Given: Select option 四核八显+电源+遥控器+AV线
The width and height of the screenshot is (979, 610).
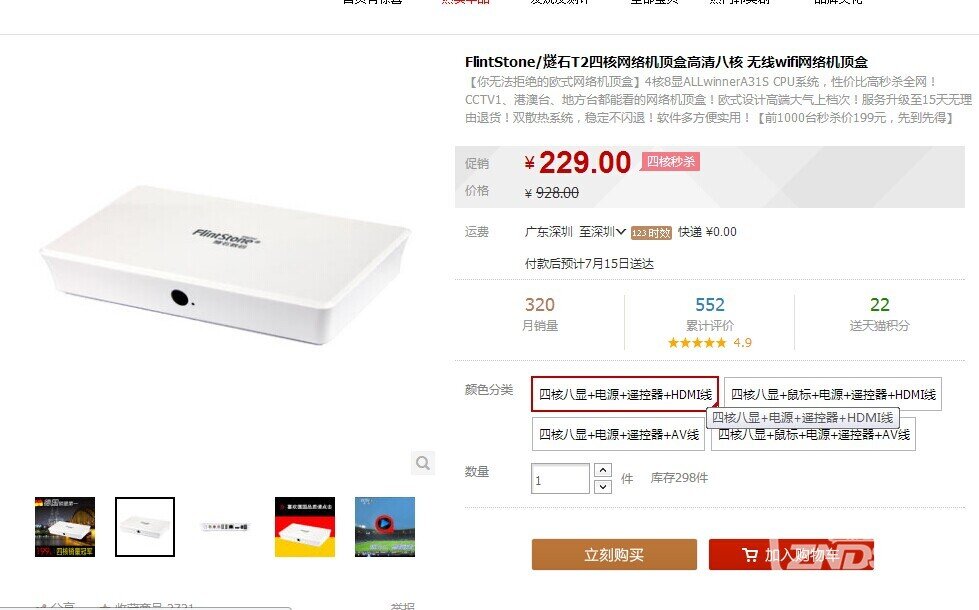Looking at the screenshot, I should tap(618, 434).
